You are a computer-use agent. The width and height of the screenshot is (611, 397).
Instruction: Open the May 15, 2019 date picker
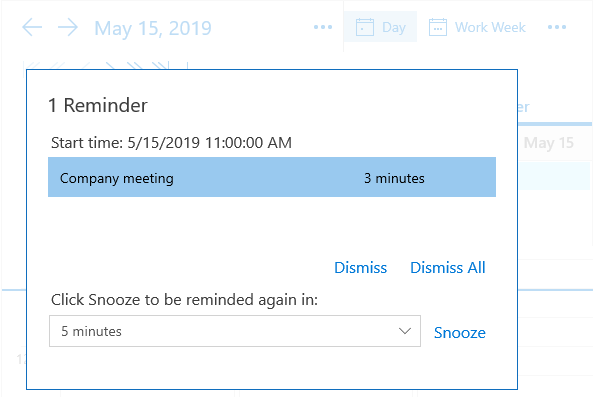click(153, 28)
